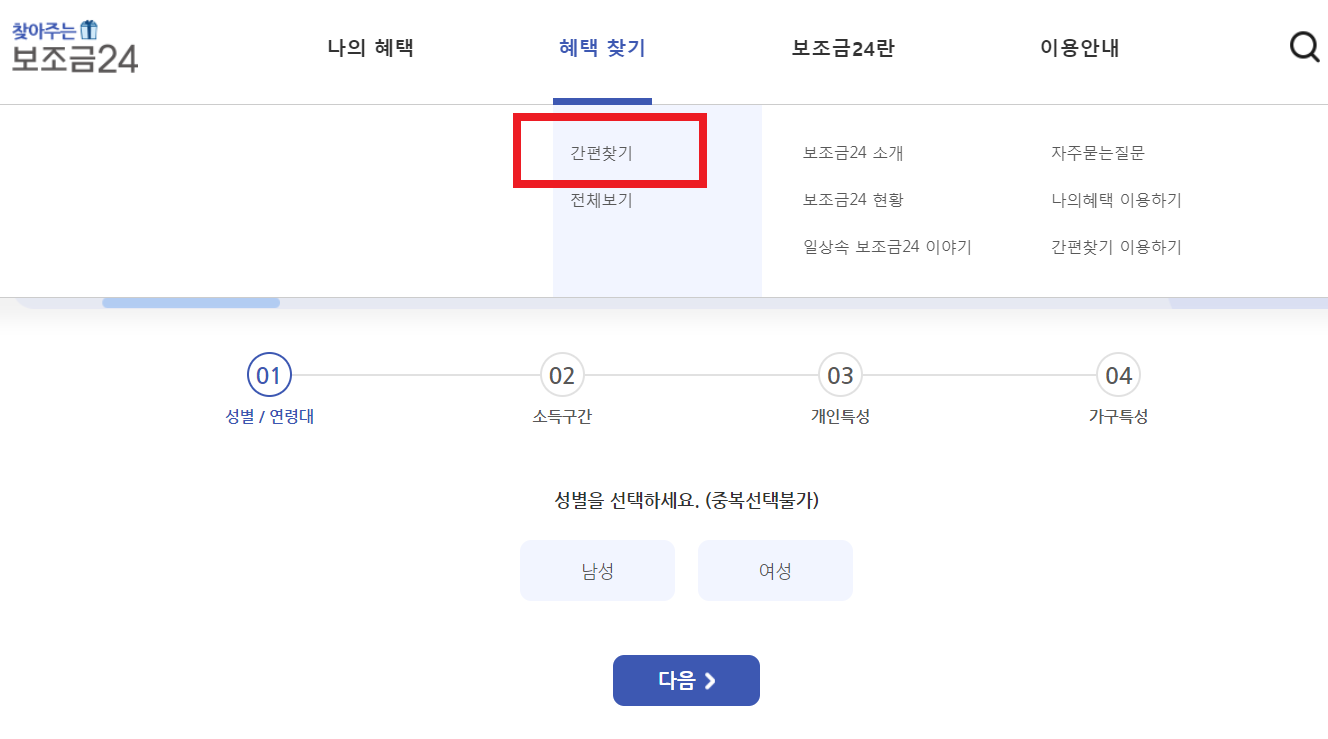The width and height of the screenshot is (1328, 739).
Task: Click the 보조금24 logo
Action: point(75,47)
